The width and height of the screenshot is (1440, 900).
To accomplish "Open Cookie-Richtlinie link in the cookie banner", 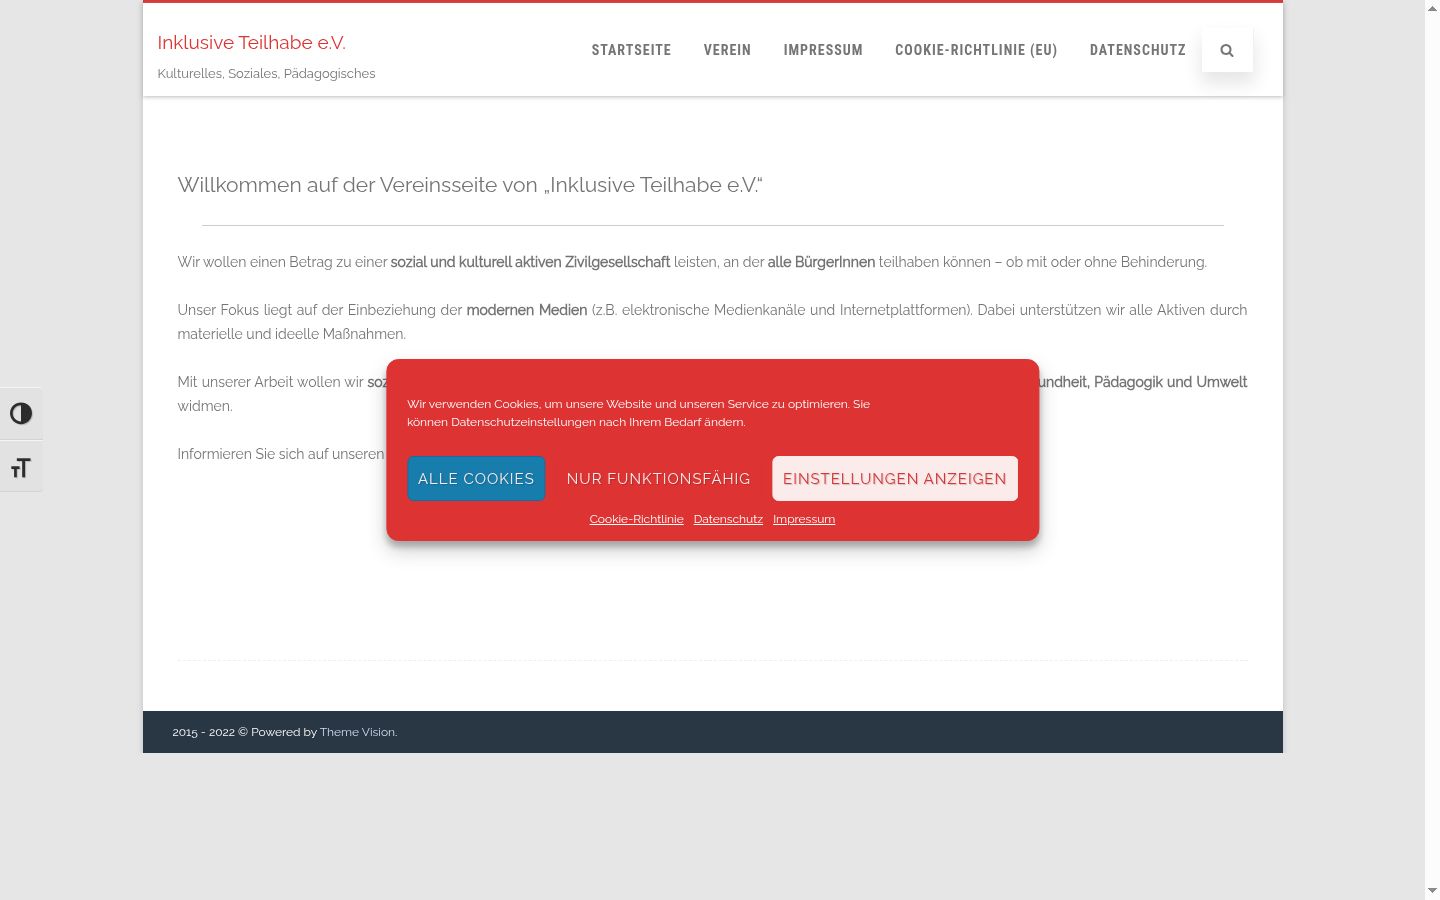I will click(636, 519).
